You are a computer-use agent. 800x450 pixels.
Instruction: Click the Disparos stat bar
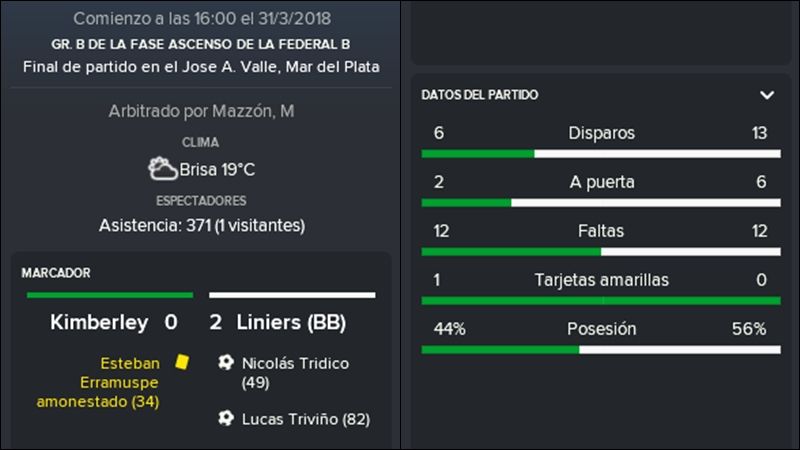coord(601,154)
